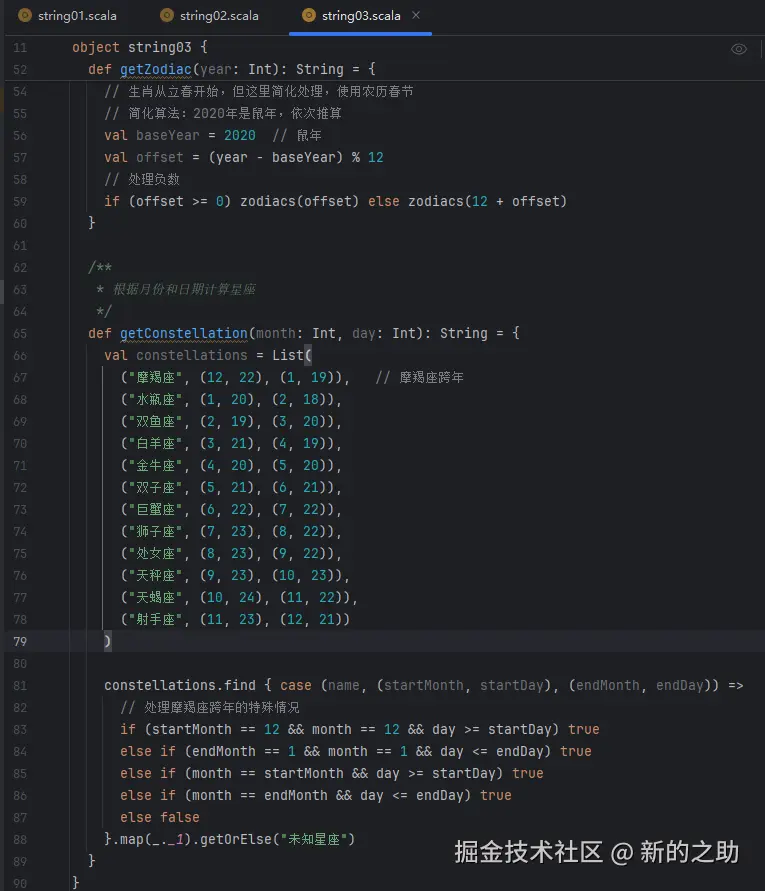Image resolution: width=765 pixels, height=891 pixels.
Task: Click line number 79 in gutter
Action: point(20,642)
